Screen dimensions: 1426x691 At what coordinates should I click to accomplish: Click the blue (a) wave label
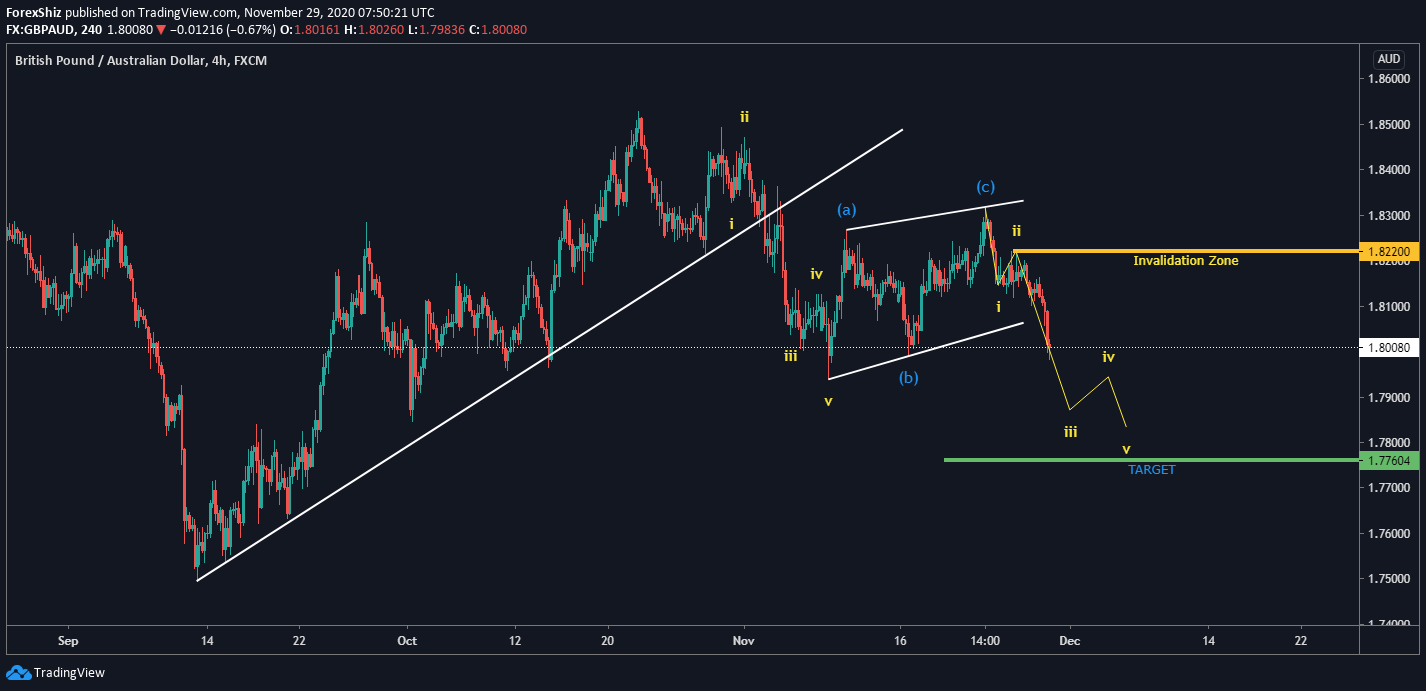click(847, 210)
